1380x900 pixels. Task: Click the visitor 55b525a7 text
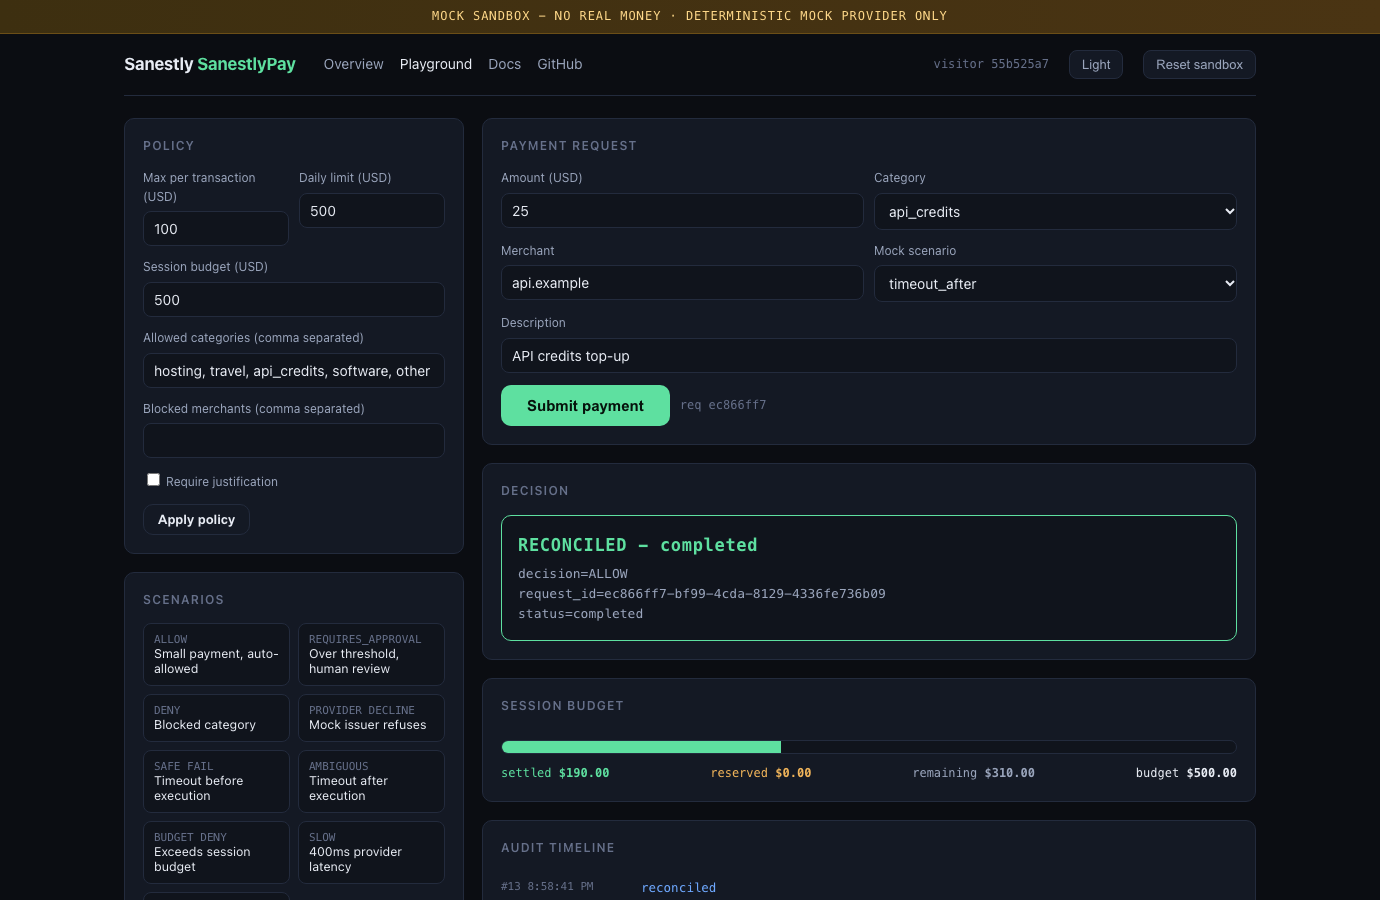click(991, 64)
